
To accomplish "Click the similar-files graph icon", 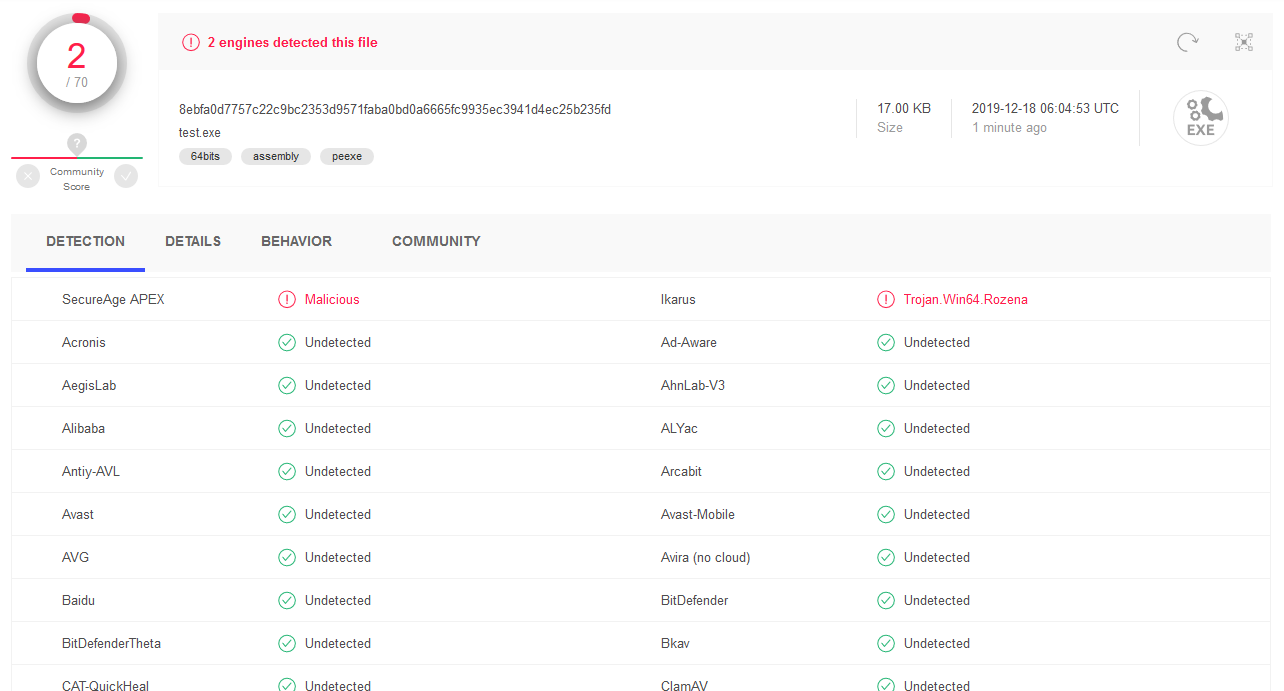I will [1244, 42].
